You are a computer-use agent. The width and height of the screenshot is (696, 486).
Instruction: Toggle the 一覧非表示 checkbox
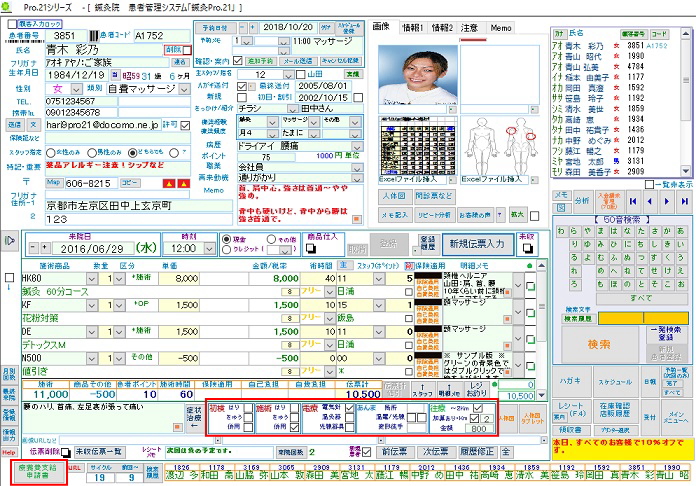pyautogui.click(x=649, y=184)
